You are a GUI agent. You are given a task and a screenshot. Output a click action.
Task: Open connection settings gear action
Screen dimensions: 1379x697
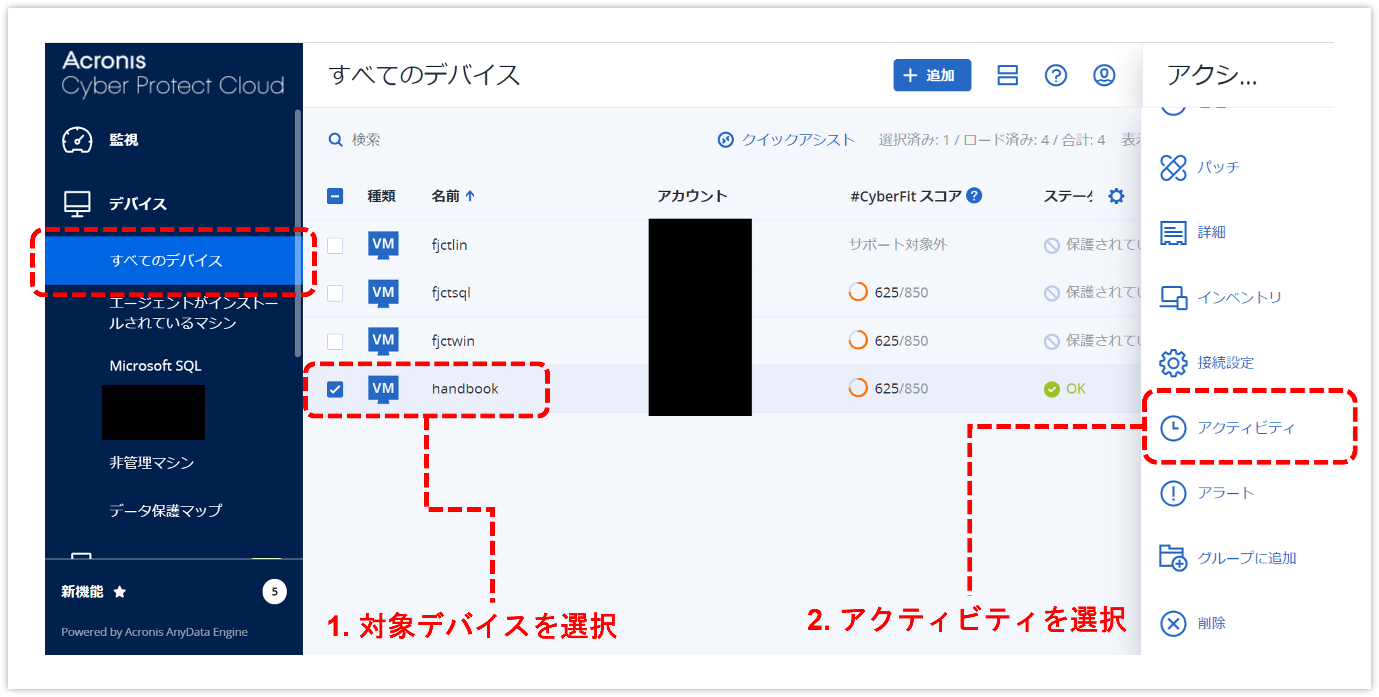point(1172,362)
